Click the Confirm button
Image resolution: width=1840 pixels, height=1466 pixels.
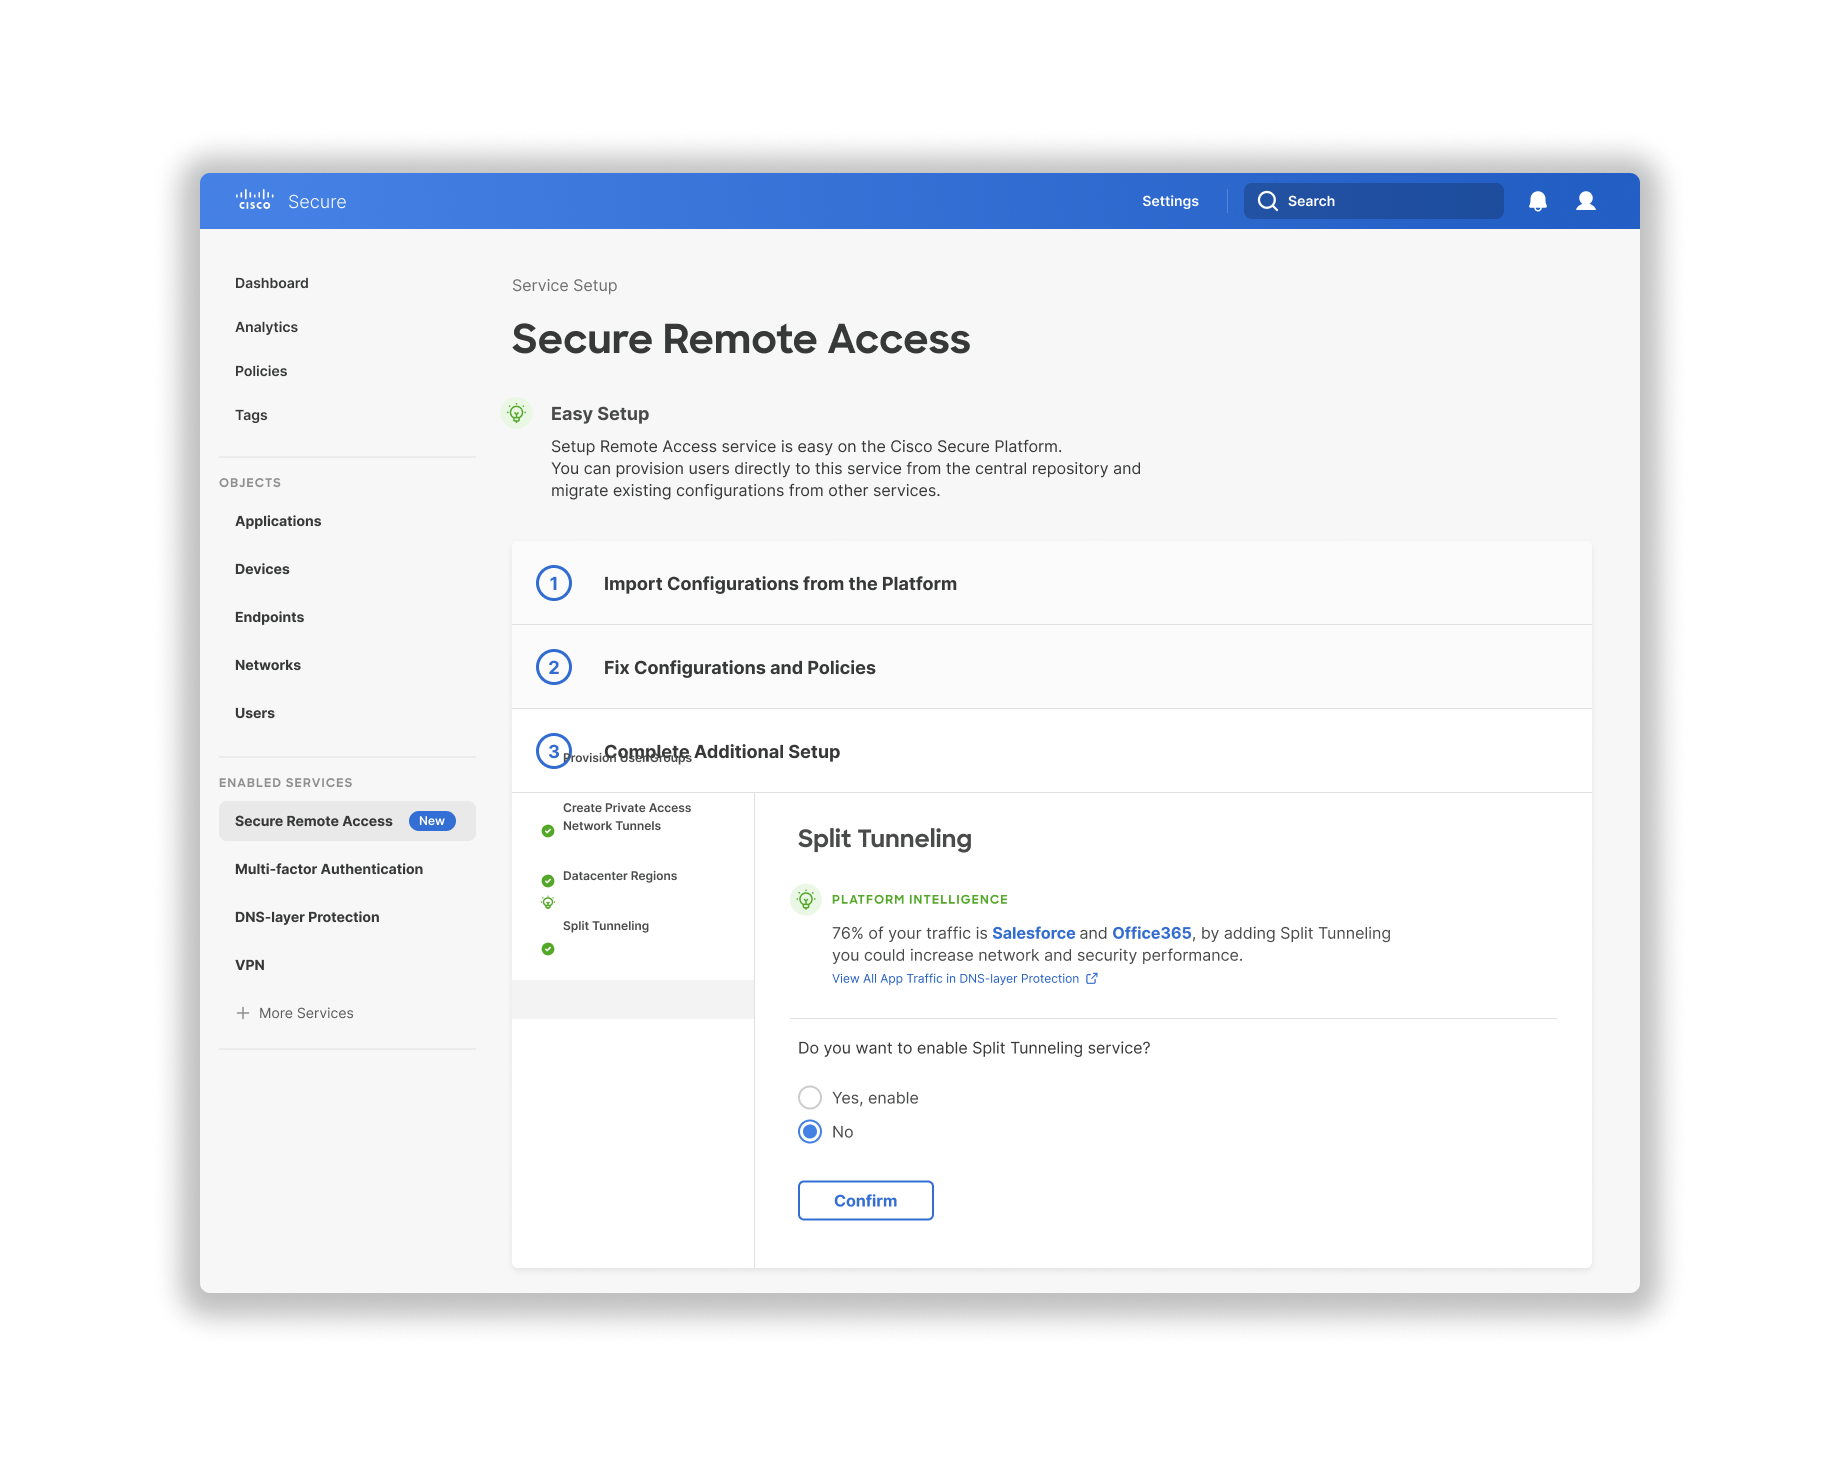(x=866, y=1200)
